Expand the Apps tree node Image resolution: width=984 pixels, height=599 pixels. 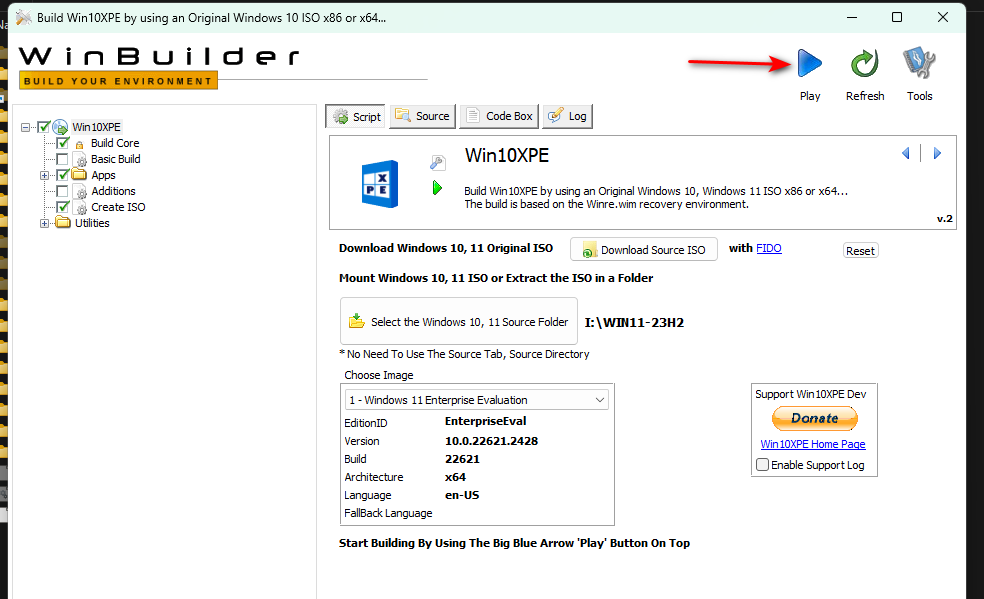(44, 176)
